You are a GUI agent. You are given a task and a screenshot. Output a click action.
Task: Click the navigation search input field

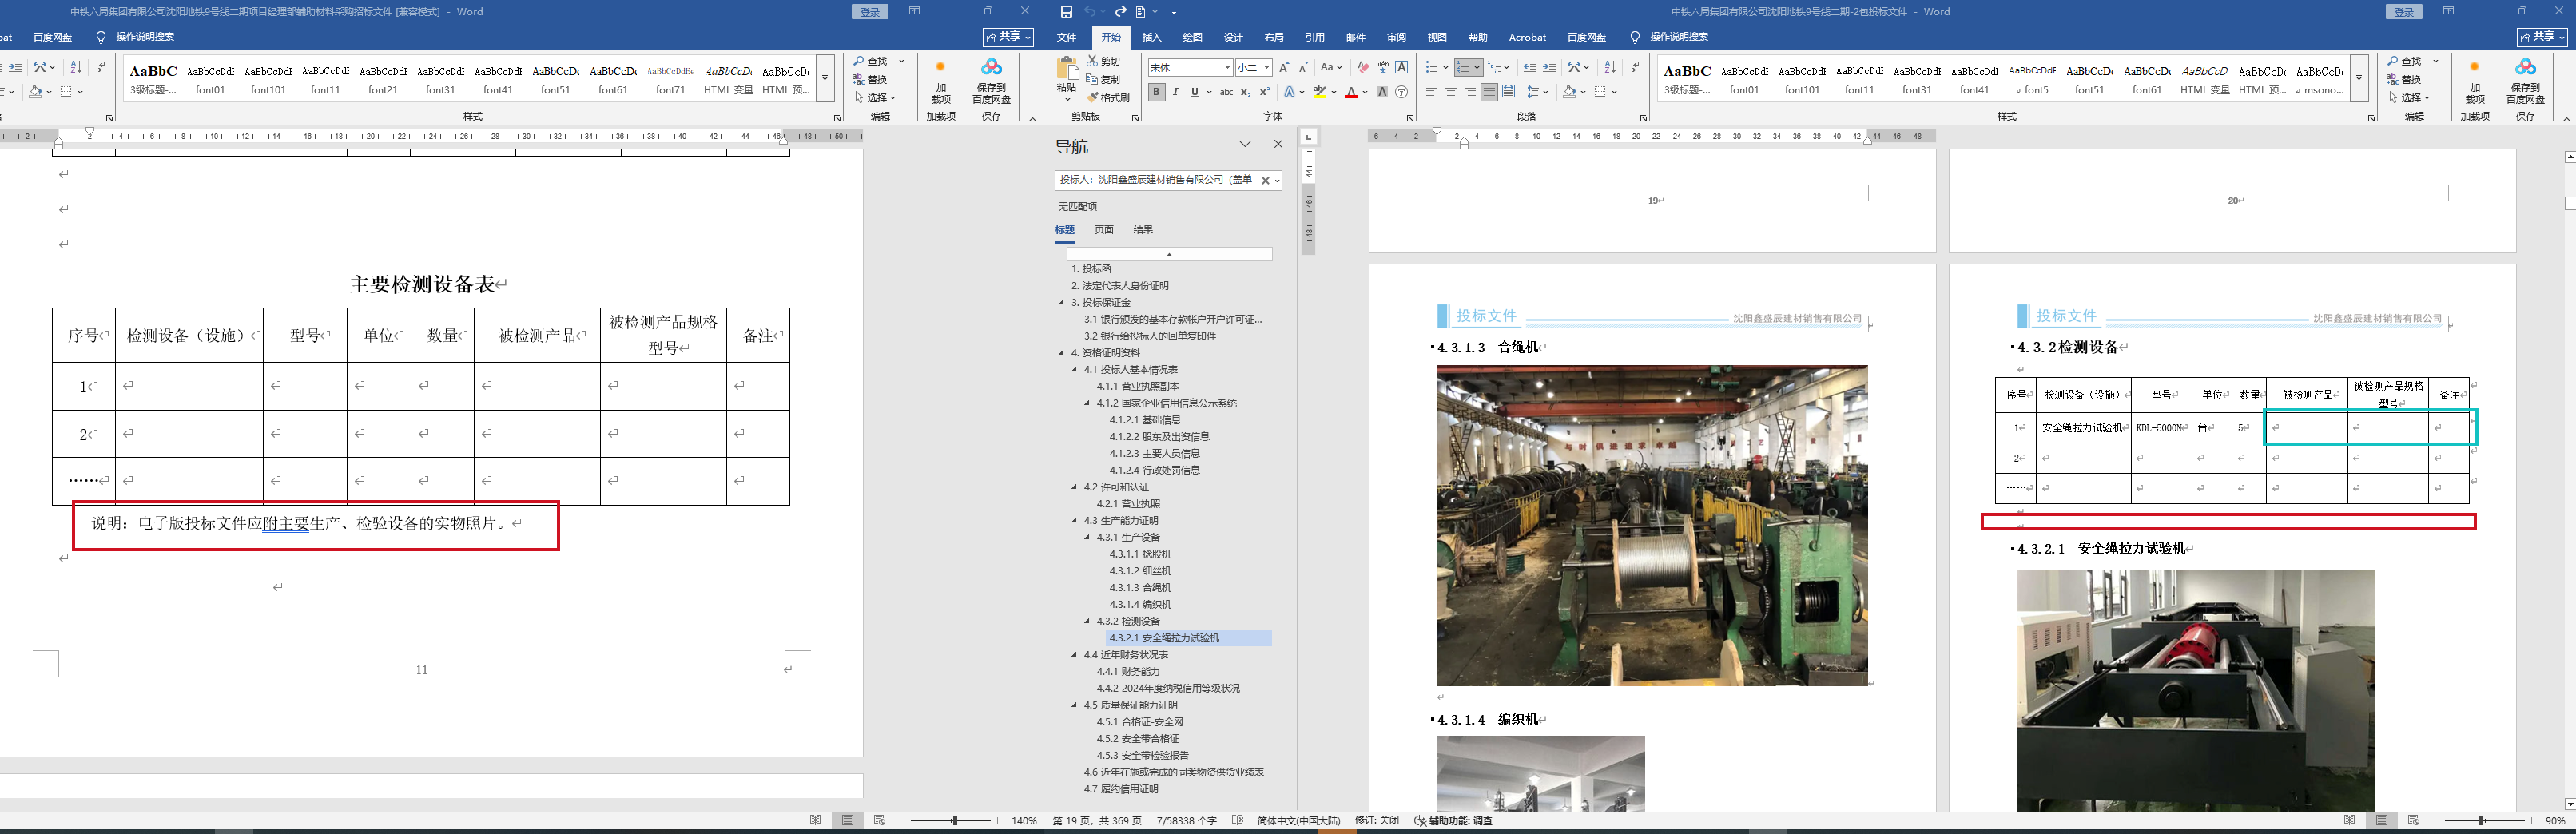[x=1155, y=180]
